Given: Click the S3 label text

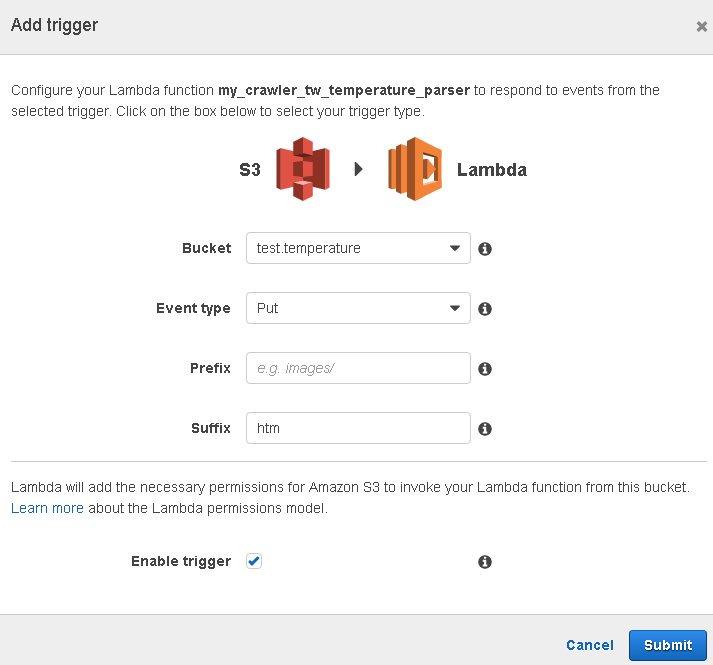Looking at the screenshot, I should pos(250,170).
